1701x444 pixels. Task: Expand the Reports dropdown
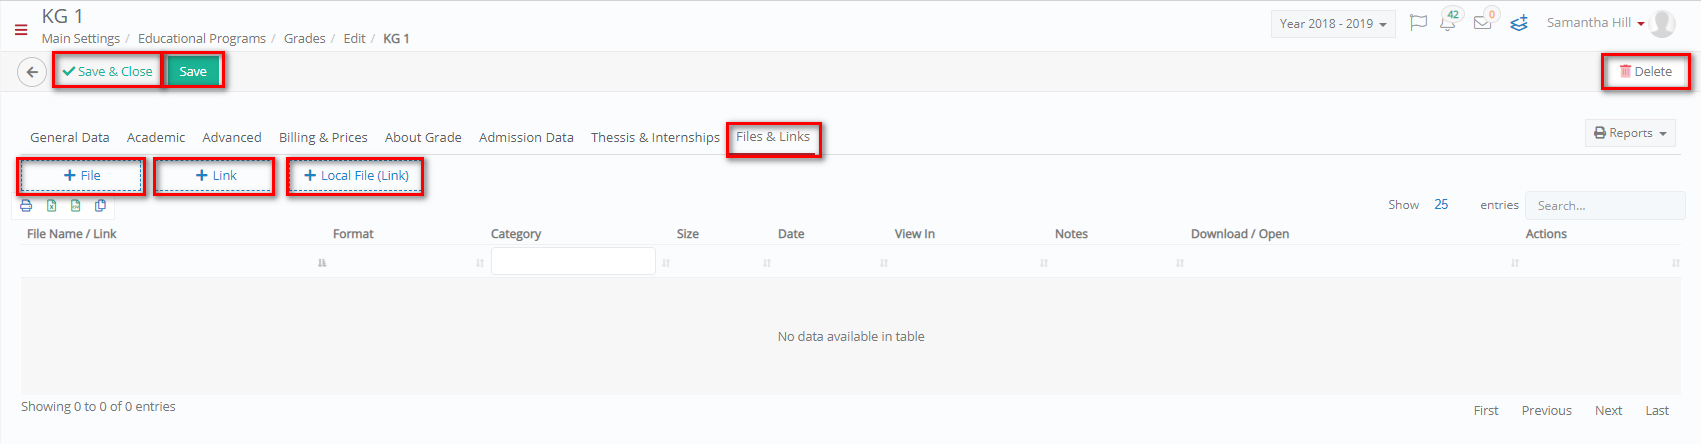pyautogui.click(x=1630, y=133)
